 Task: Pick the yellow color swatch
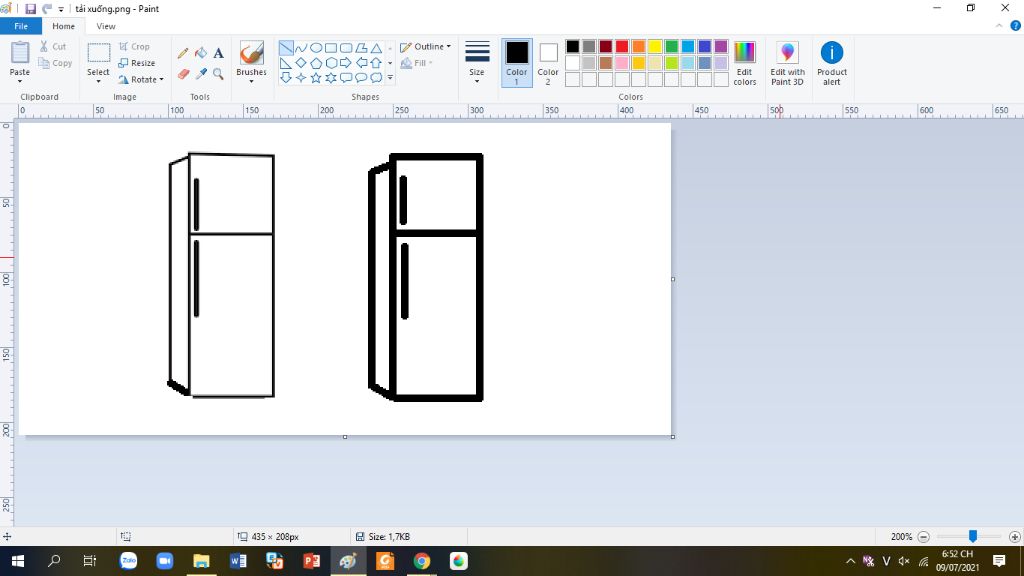click(x=655, y=46)
